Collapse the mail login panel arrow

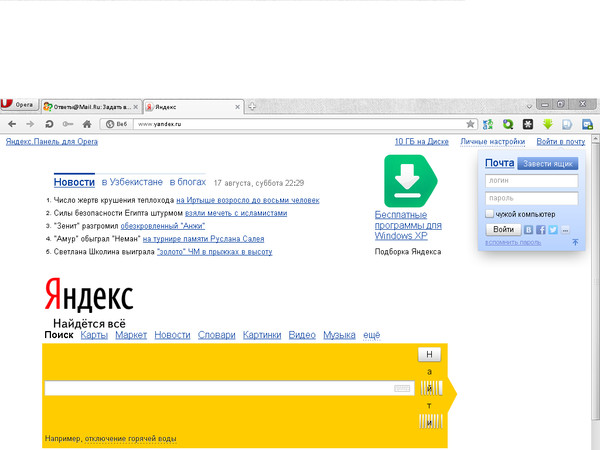[x=575, y=242]
